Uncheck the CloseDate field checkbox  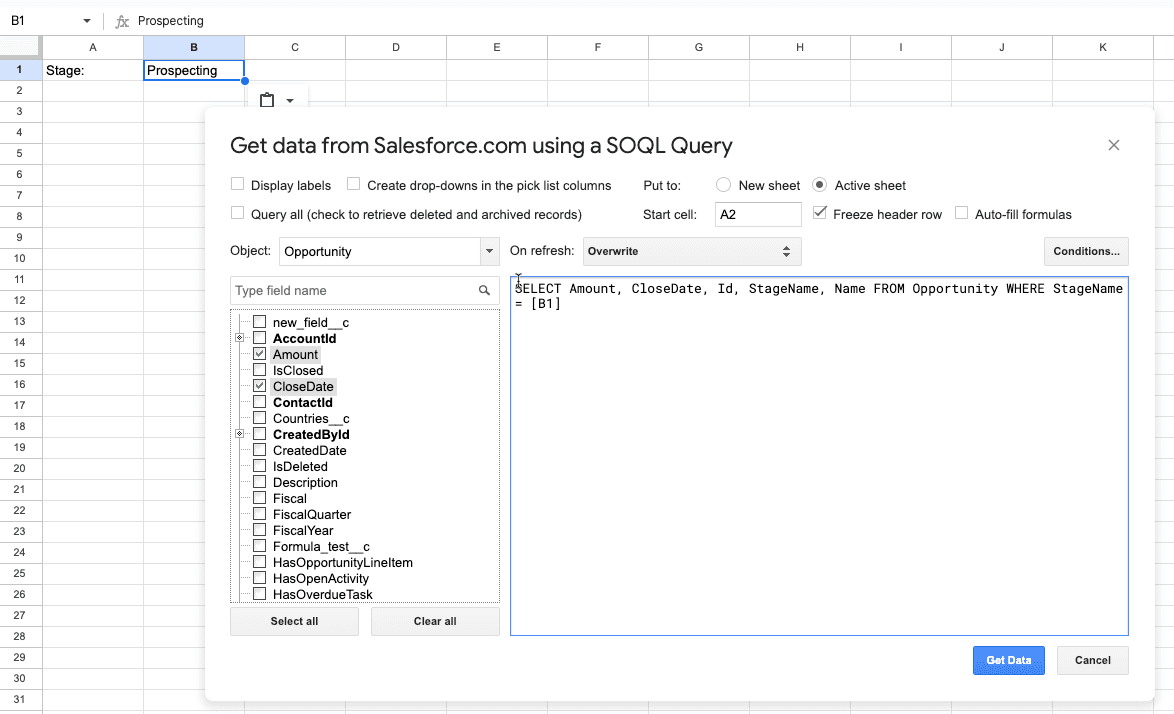pyautogui.click(x=260, y=386)
